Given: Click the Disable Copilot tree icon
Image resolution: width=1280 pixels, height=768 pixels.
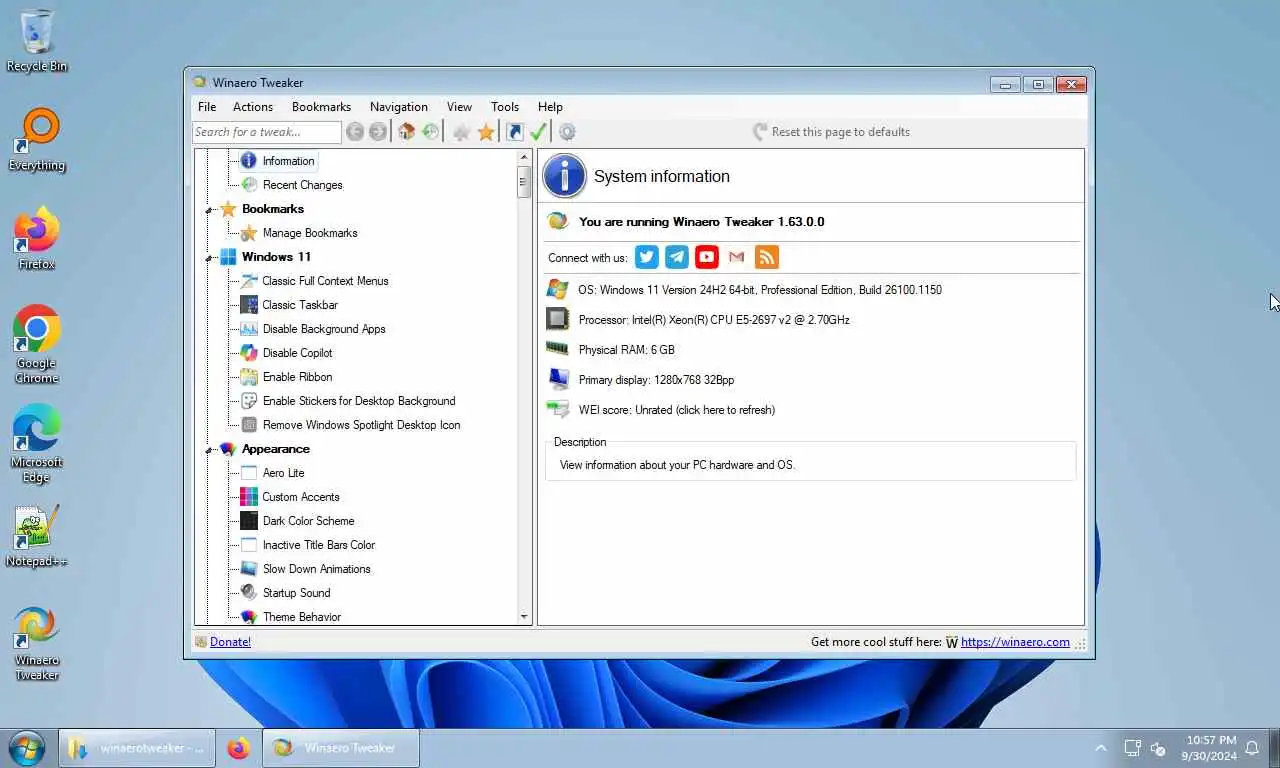Looking at the screenshot, I should [249, 353].
